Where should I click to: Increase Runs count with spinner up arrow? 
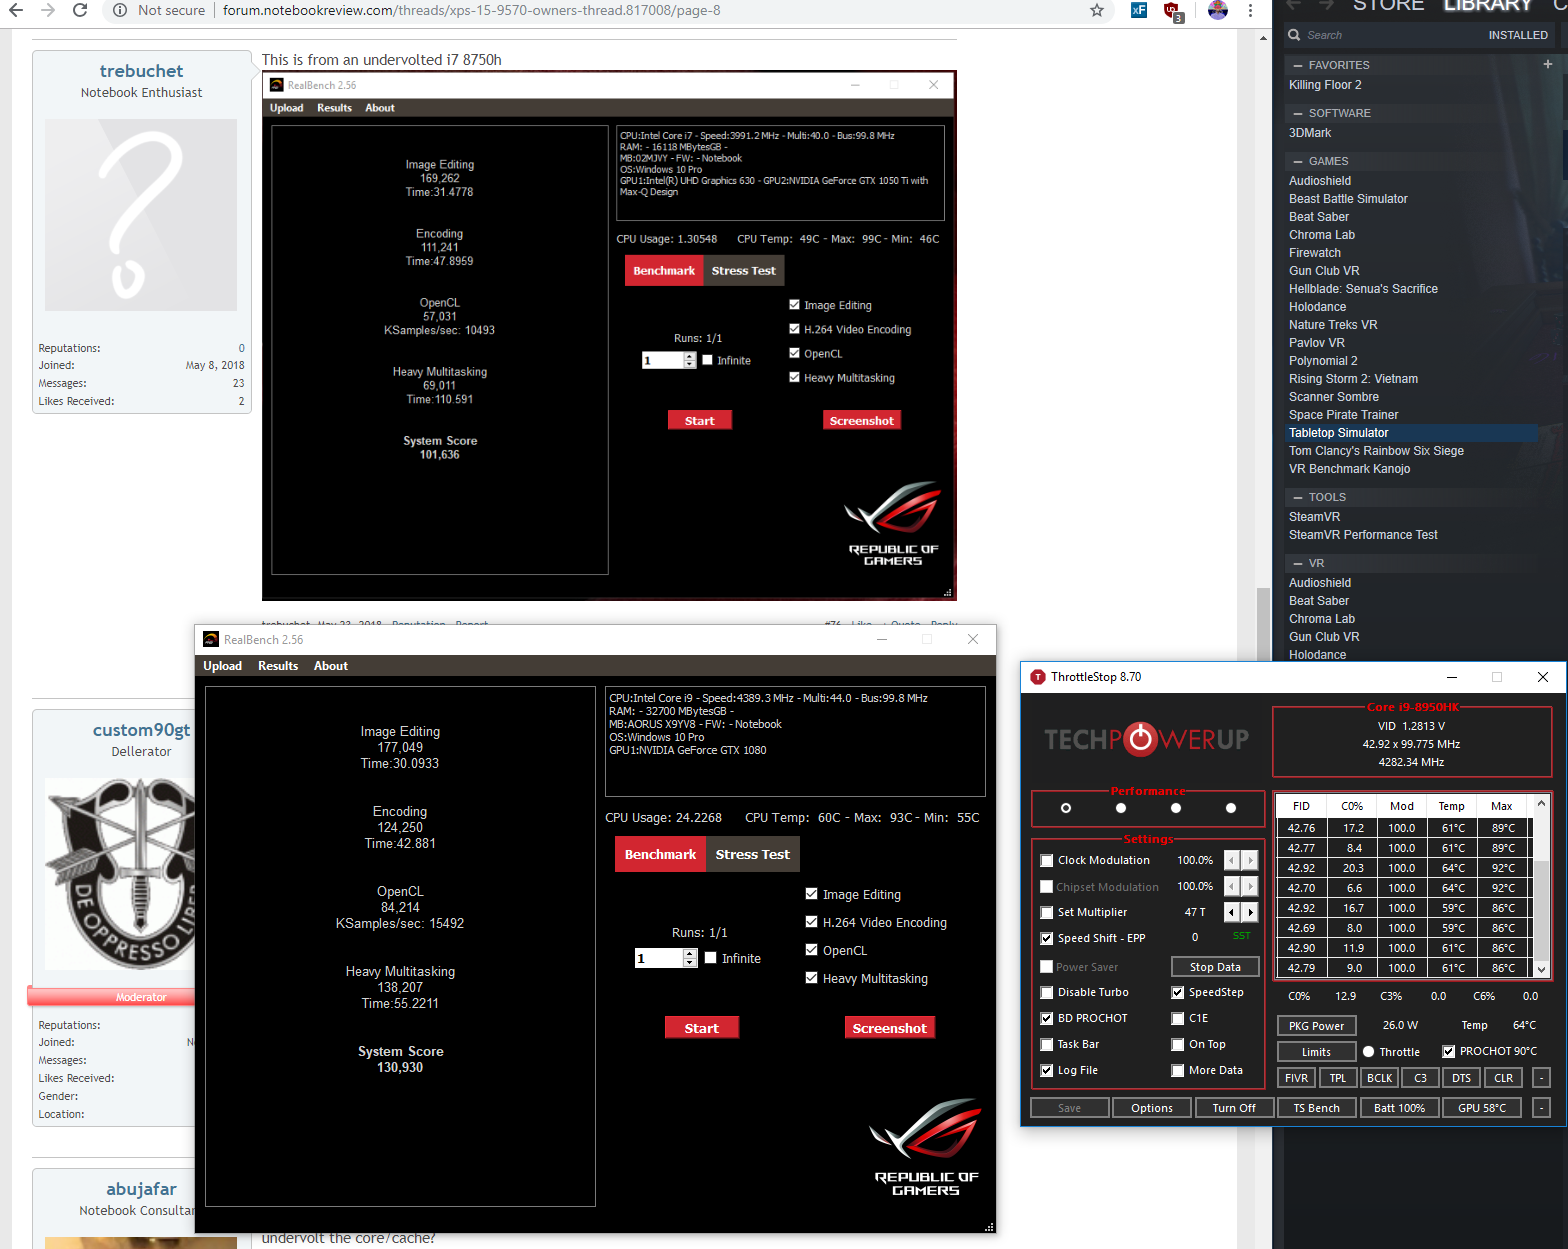pos(690,954)
